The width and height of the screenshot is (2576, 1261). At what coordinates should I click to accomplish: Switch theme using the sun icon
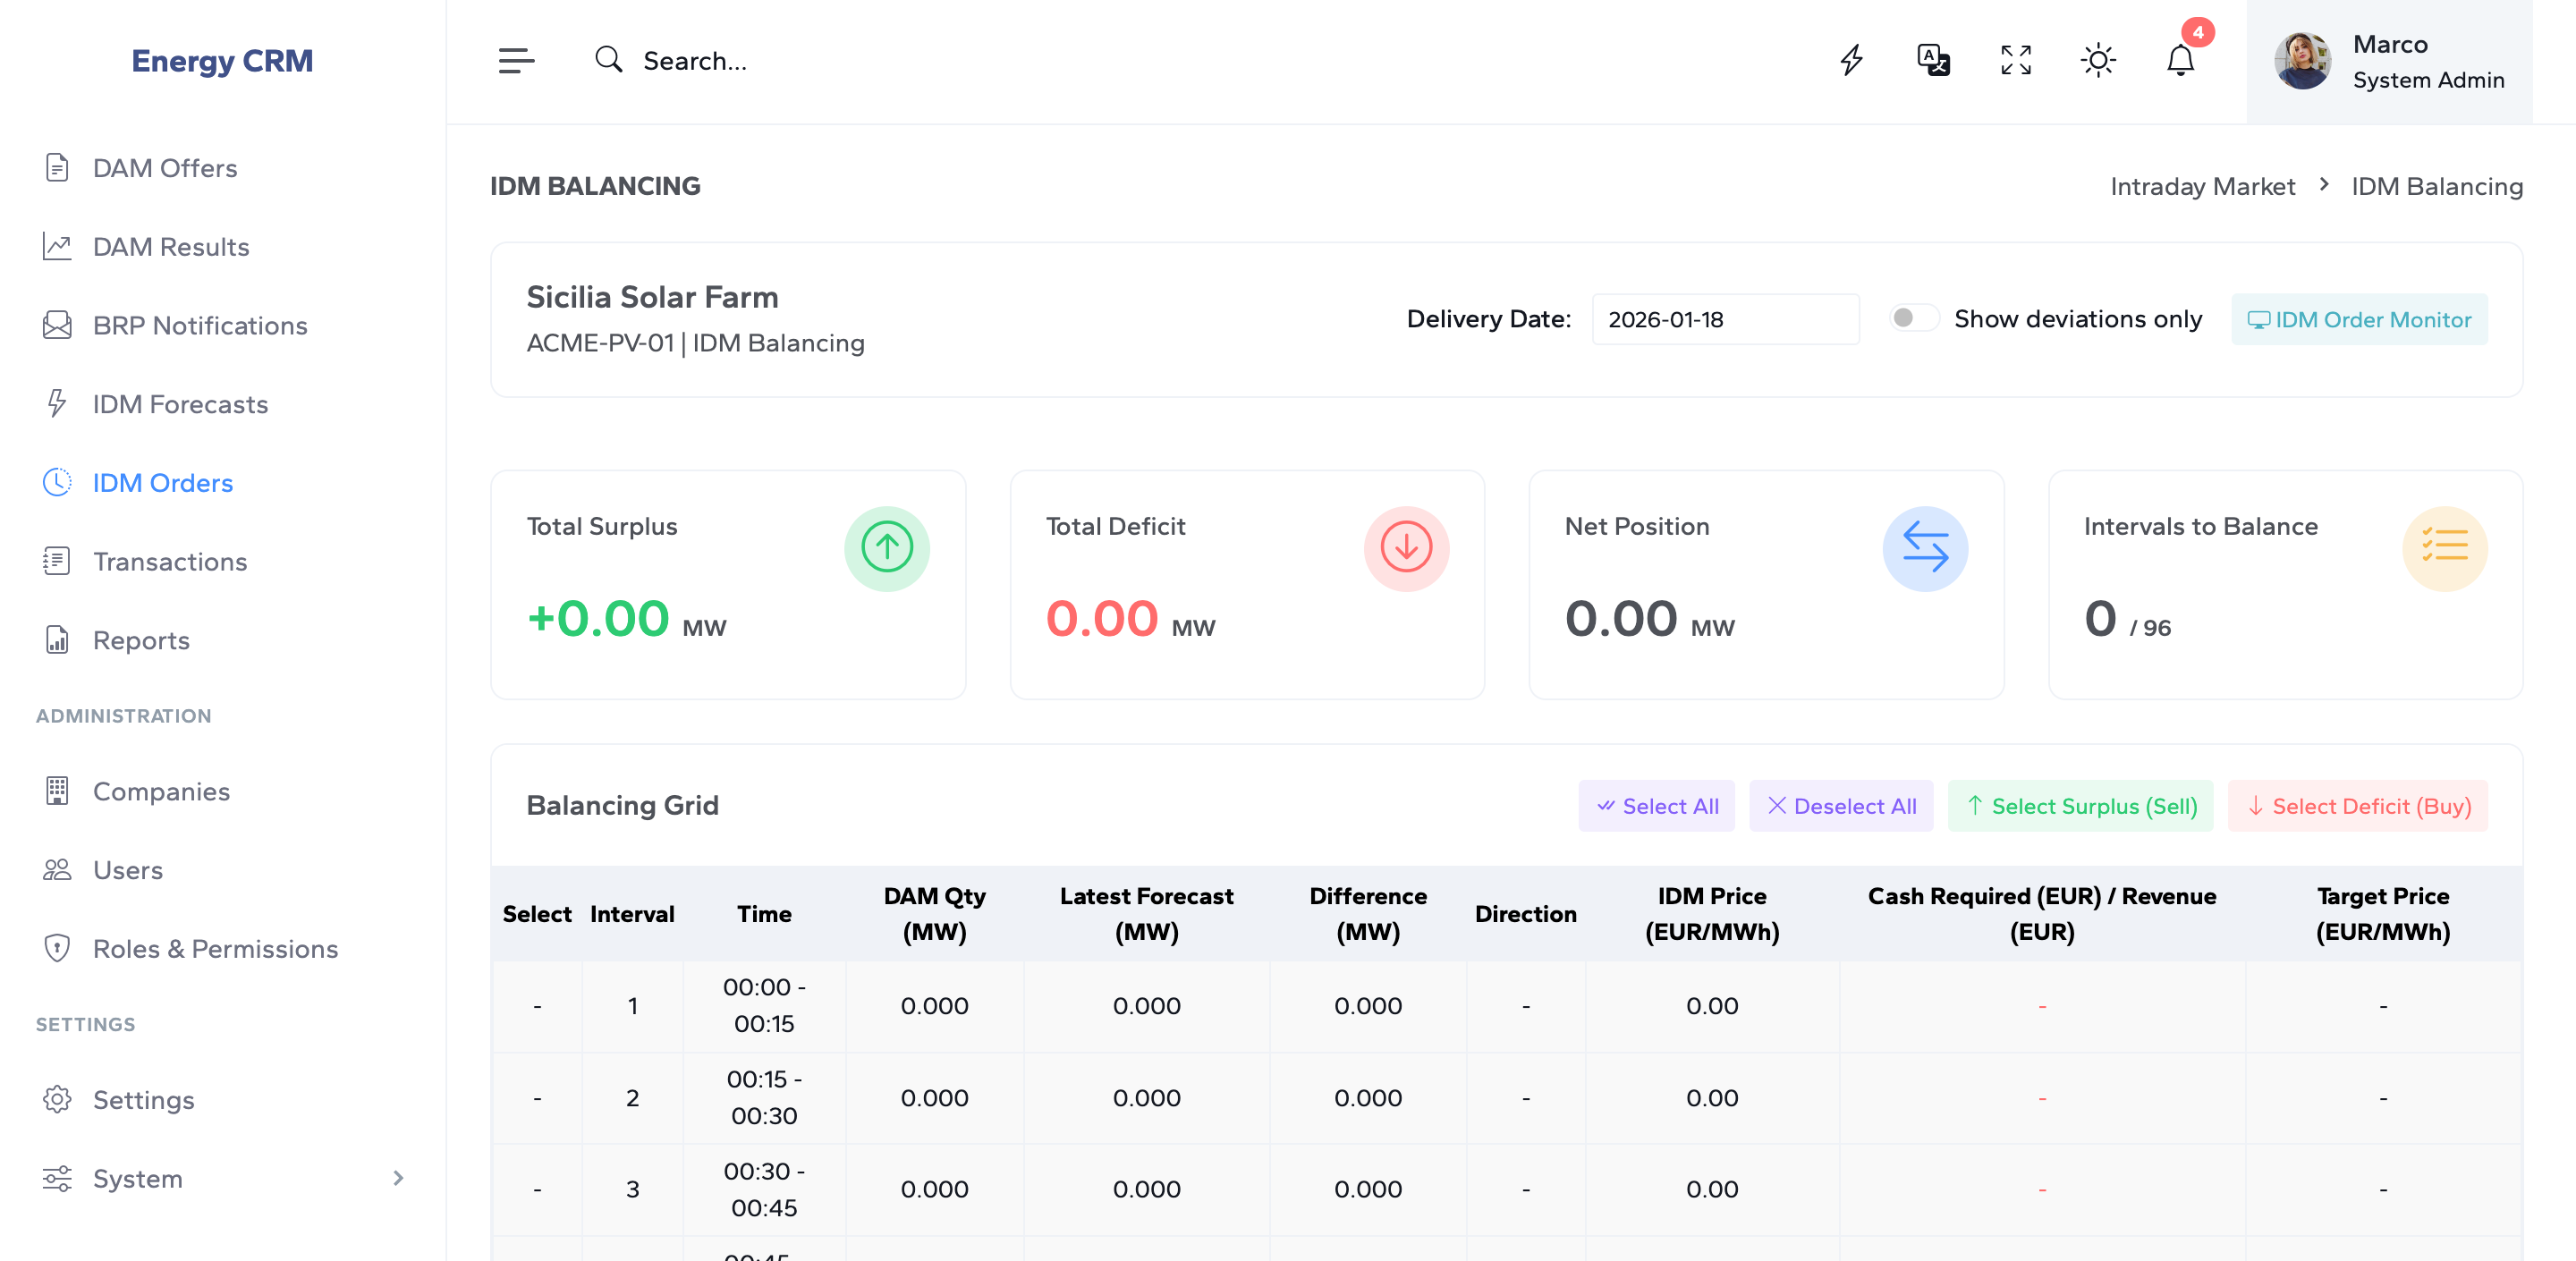2097,61
